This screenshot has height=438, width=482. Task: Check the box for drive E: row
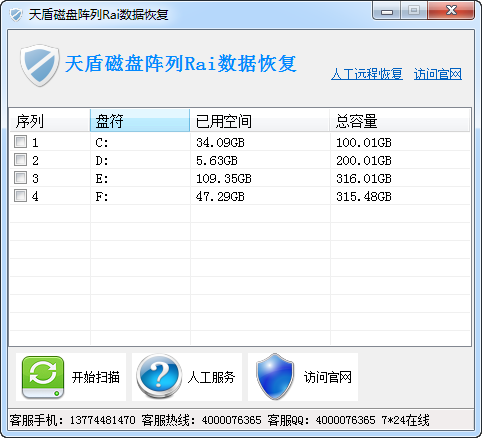click(20, 178)
